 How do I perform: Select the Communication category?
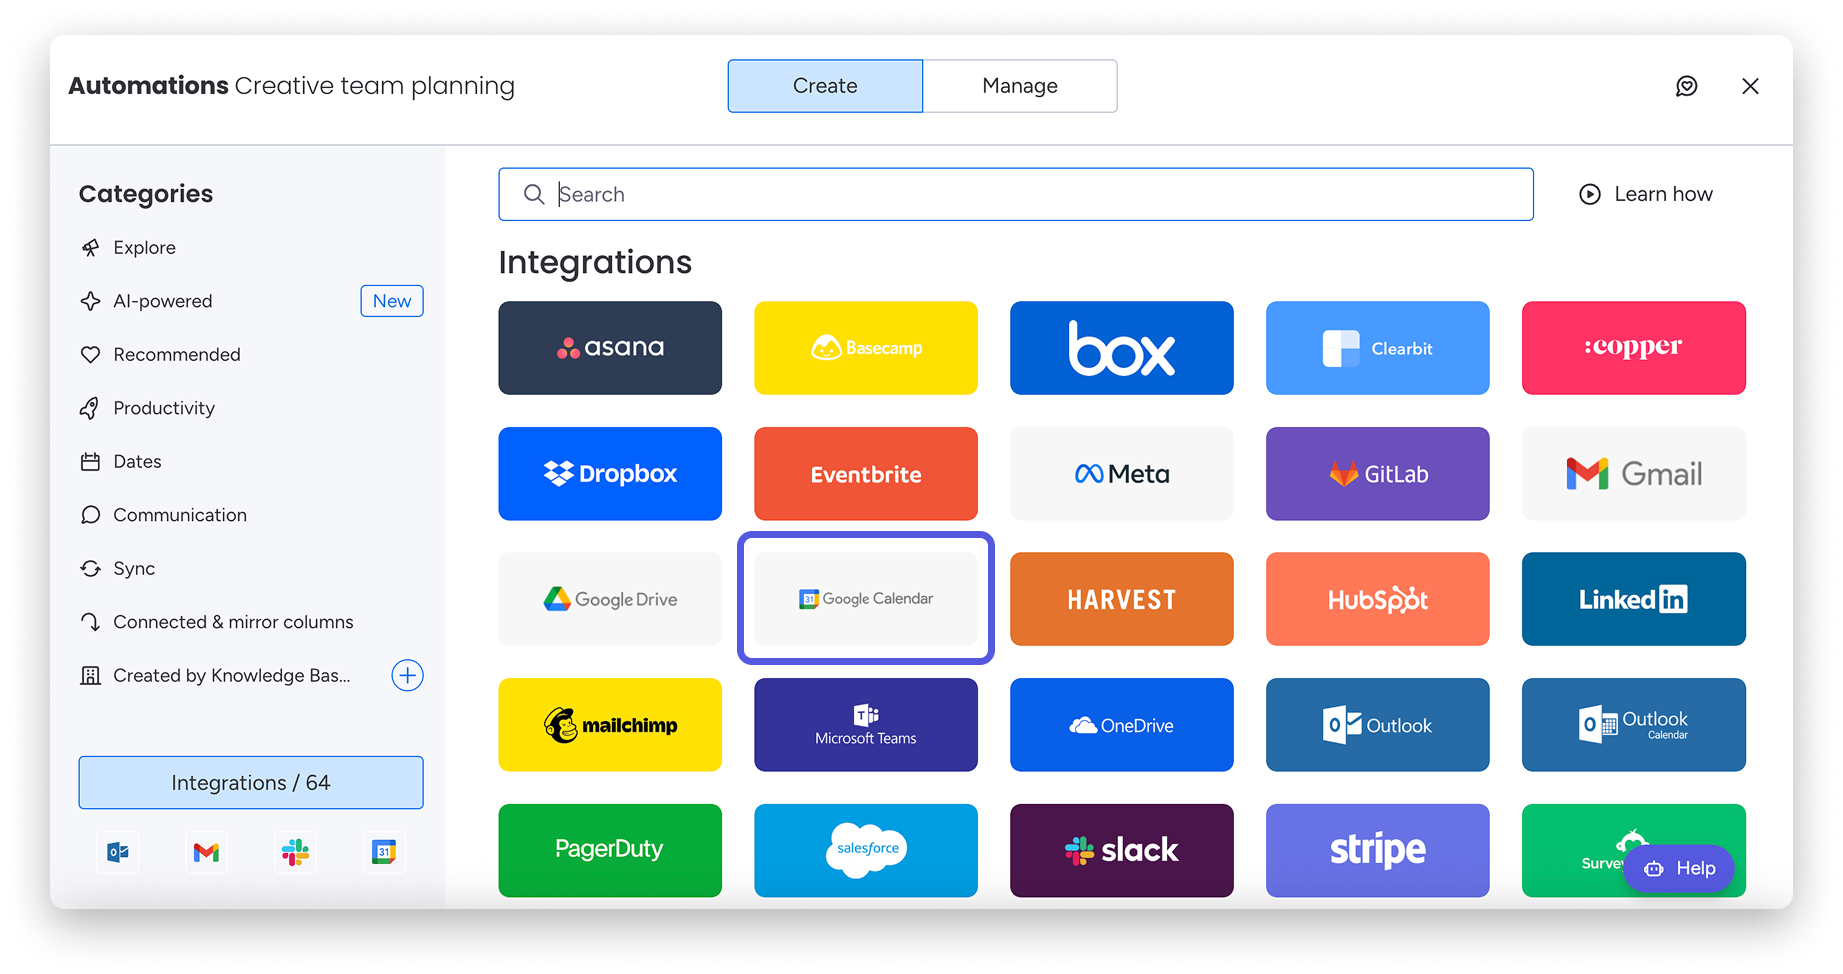click(x=180, y=515)
